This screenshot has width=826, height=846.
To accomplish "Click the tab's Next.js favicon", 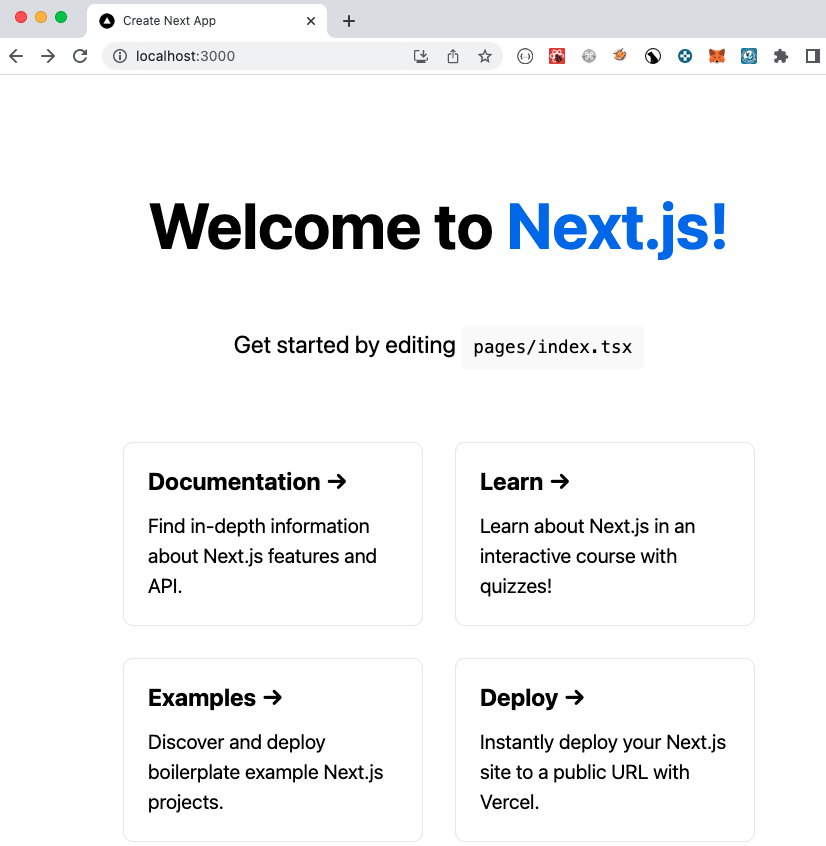I will click(107, 21).
